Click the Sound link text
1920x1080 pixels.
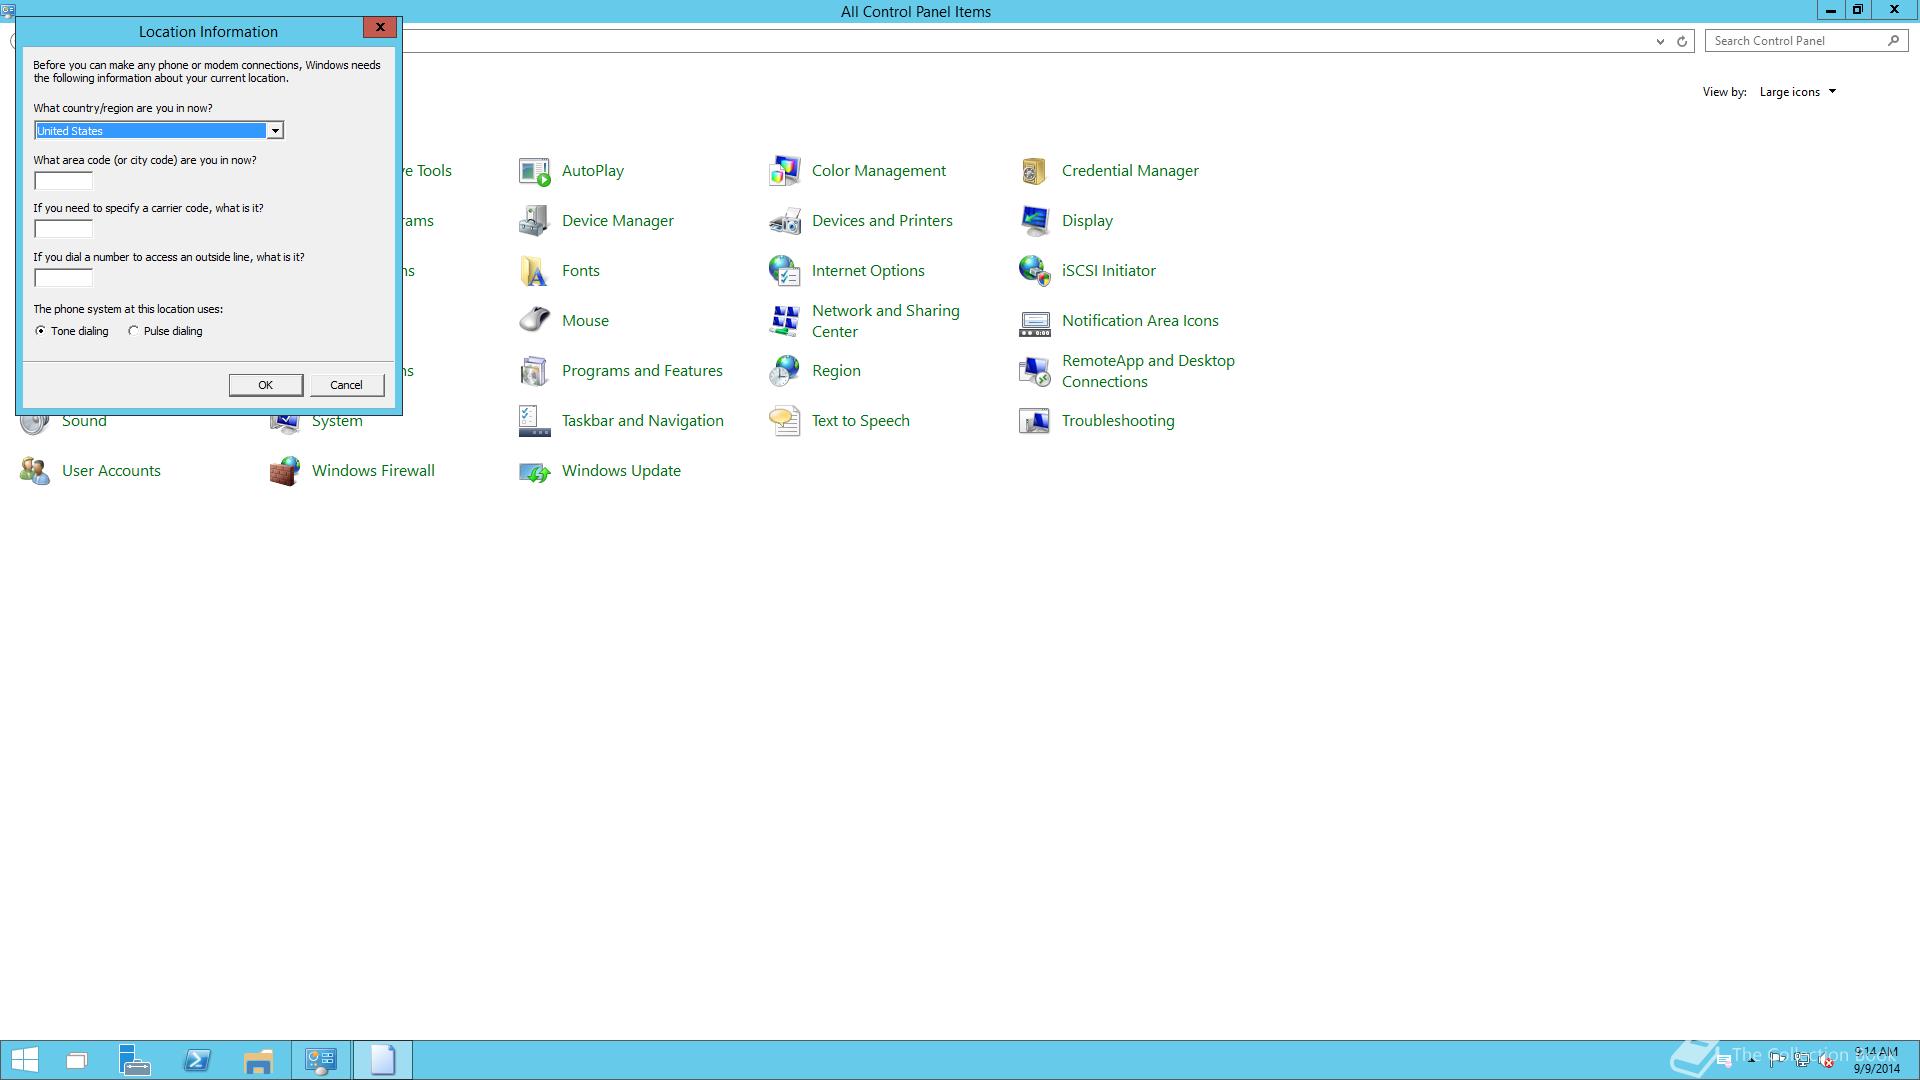[84, 421]
